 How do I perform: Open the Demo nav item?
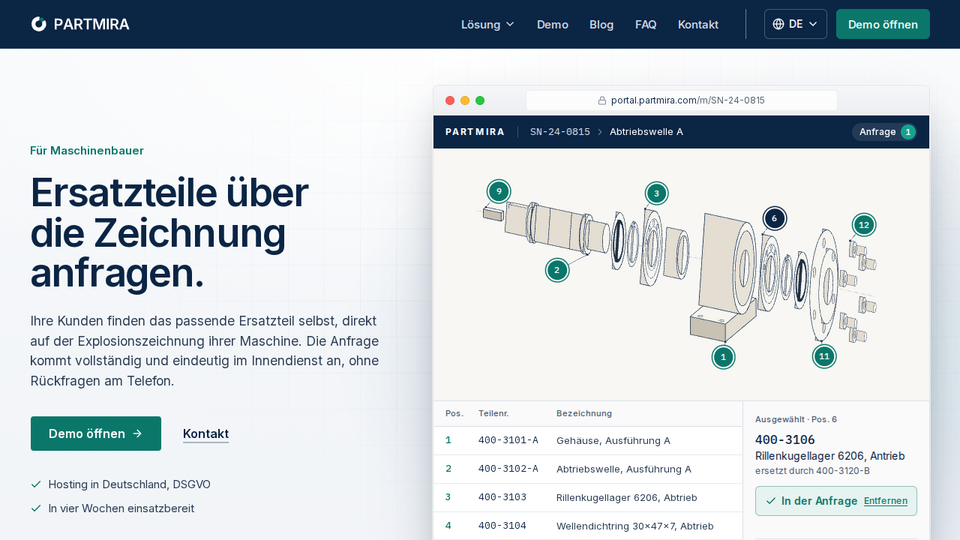coord(552,24)
